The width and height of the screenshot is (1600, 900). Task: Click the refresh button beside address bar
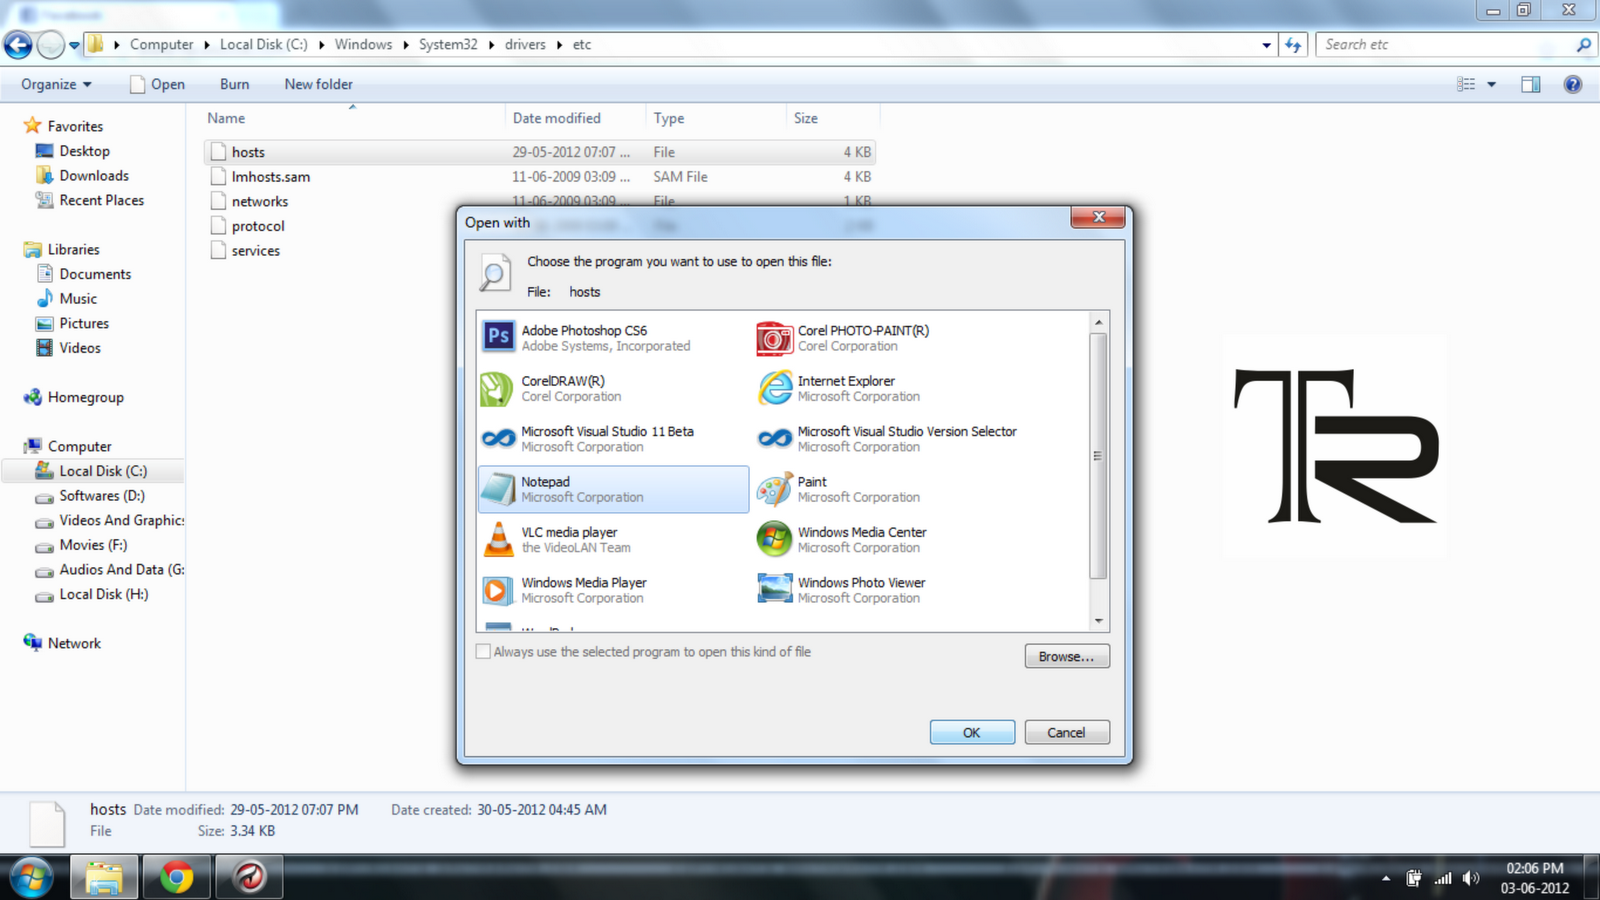[x=1293, y=45]
